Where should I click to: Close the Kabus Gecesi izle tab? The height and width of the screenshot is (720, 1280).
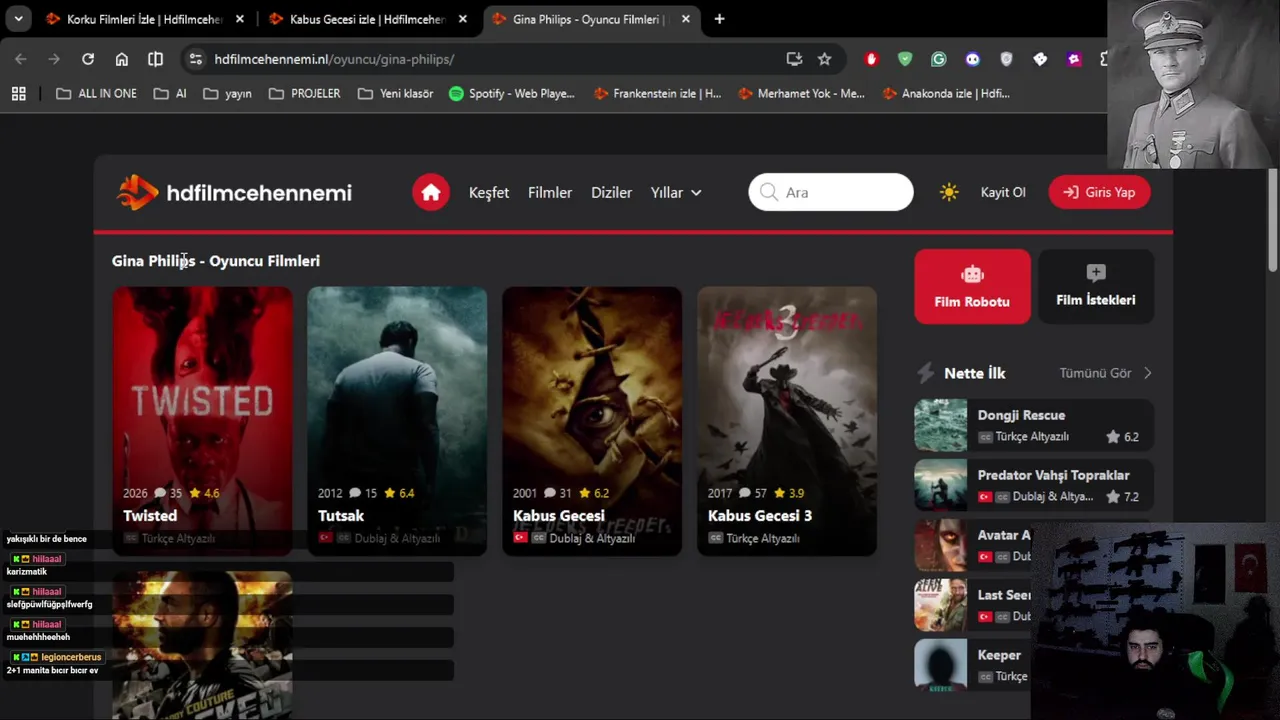coord(463,19)
